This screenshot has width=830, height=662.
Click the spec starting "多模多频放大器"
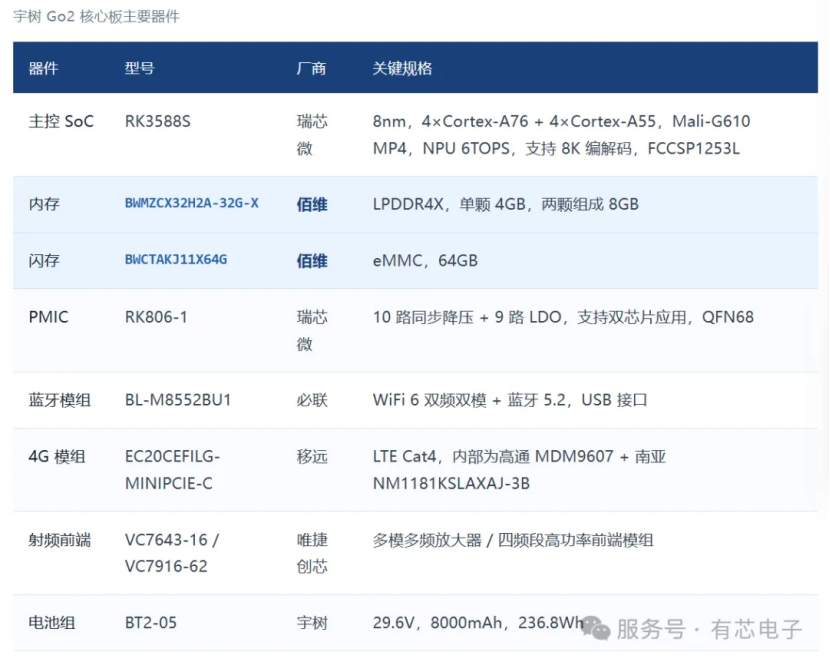point(513,540)
